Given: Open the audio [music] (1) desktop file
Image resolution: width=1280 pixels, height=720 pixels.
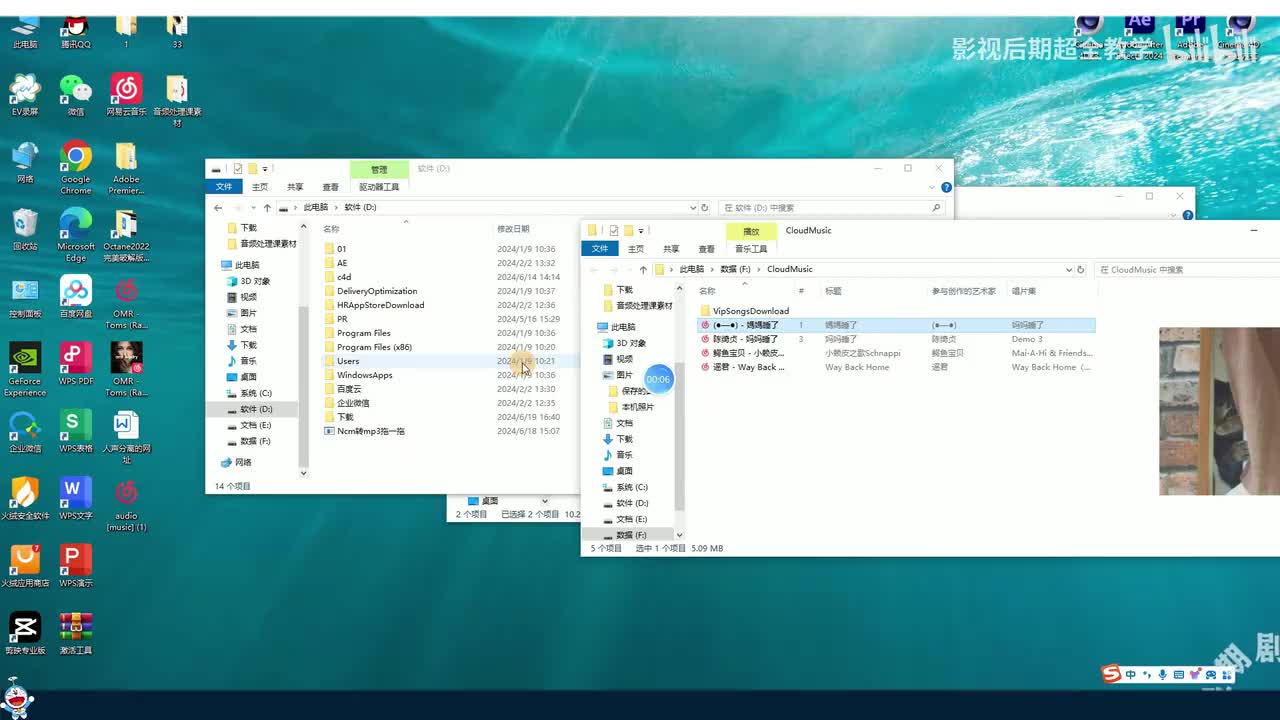Looking at the screenshot, I should [126, 505].
